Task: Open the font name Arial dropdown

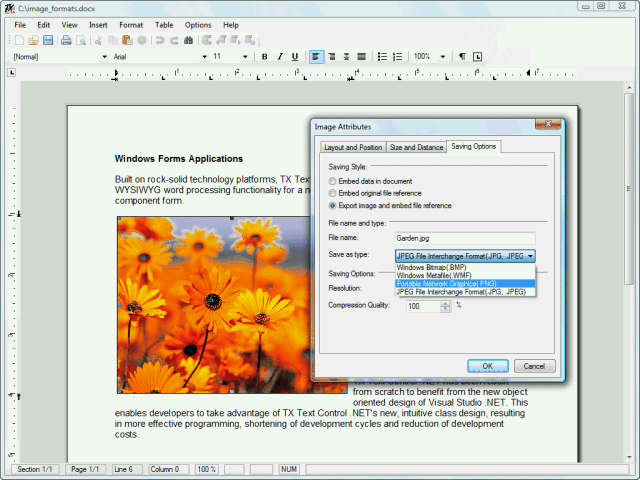Action: tap(202, 57)
